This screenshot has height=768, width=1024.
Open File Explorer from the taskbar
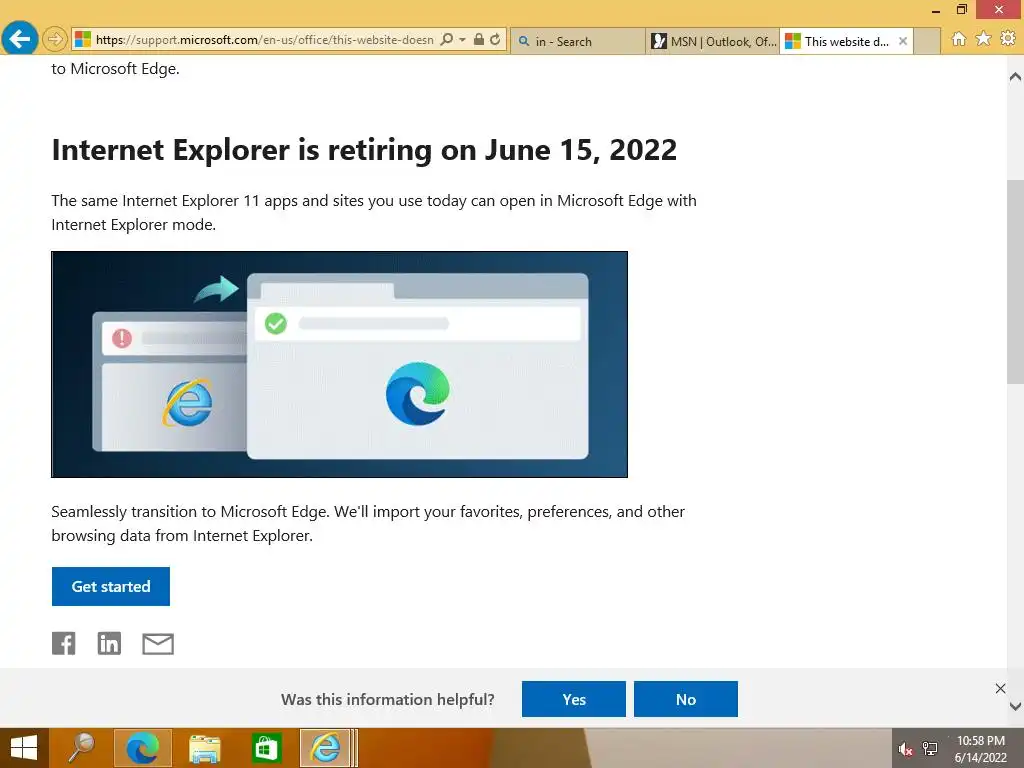(x=204, y=748)
